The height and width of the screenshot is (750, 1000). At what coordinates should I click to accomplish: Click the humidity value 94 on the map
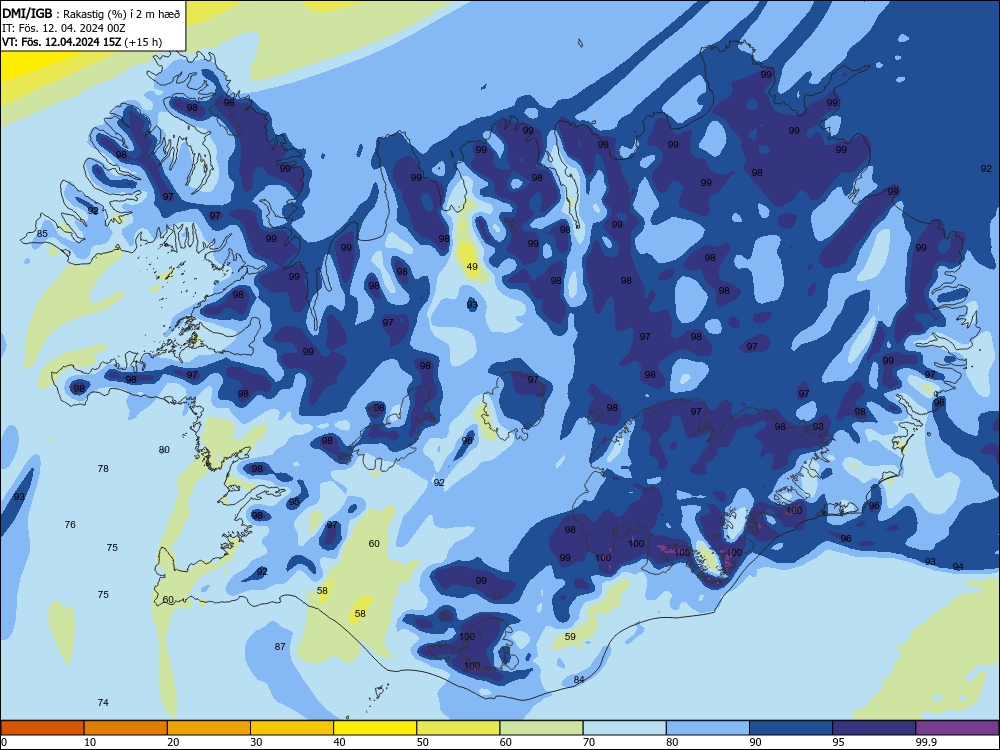point(958,566)
